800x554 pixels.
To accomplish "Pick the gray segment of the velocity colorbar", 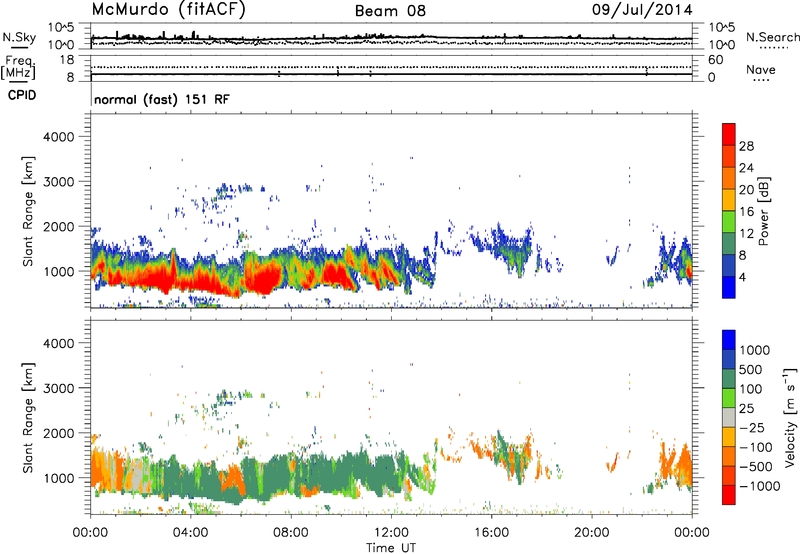I will click(729, 417).
